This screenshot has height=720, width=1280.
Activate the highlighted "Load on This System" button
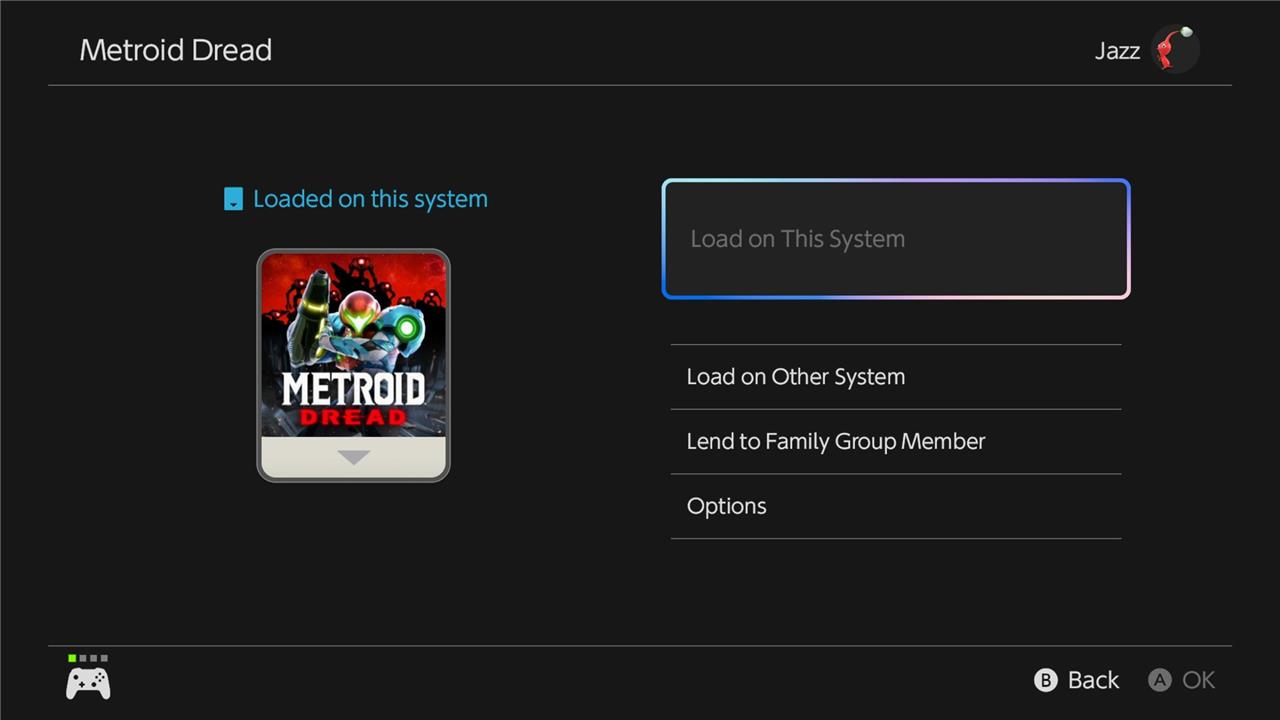point(895,239)
